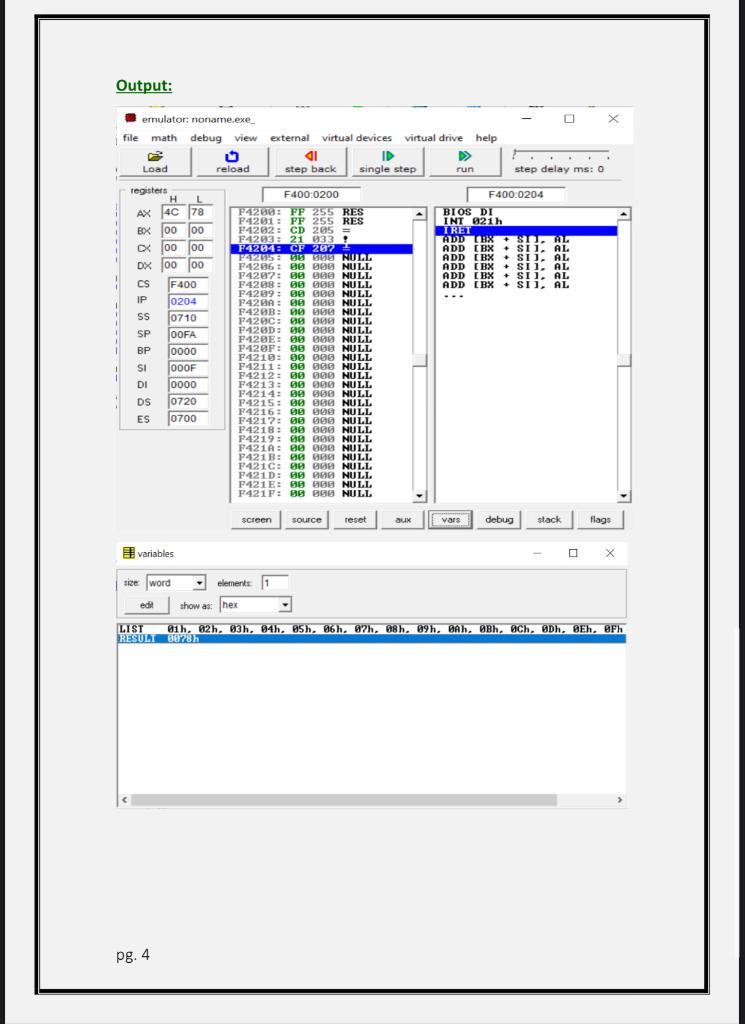Click variables scrollbar left arrow
The image size is (745, 1024).
(x=124, y=800)
